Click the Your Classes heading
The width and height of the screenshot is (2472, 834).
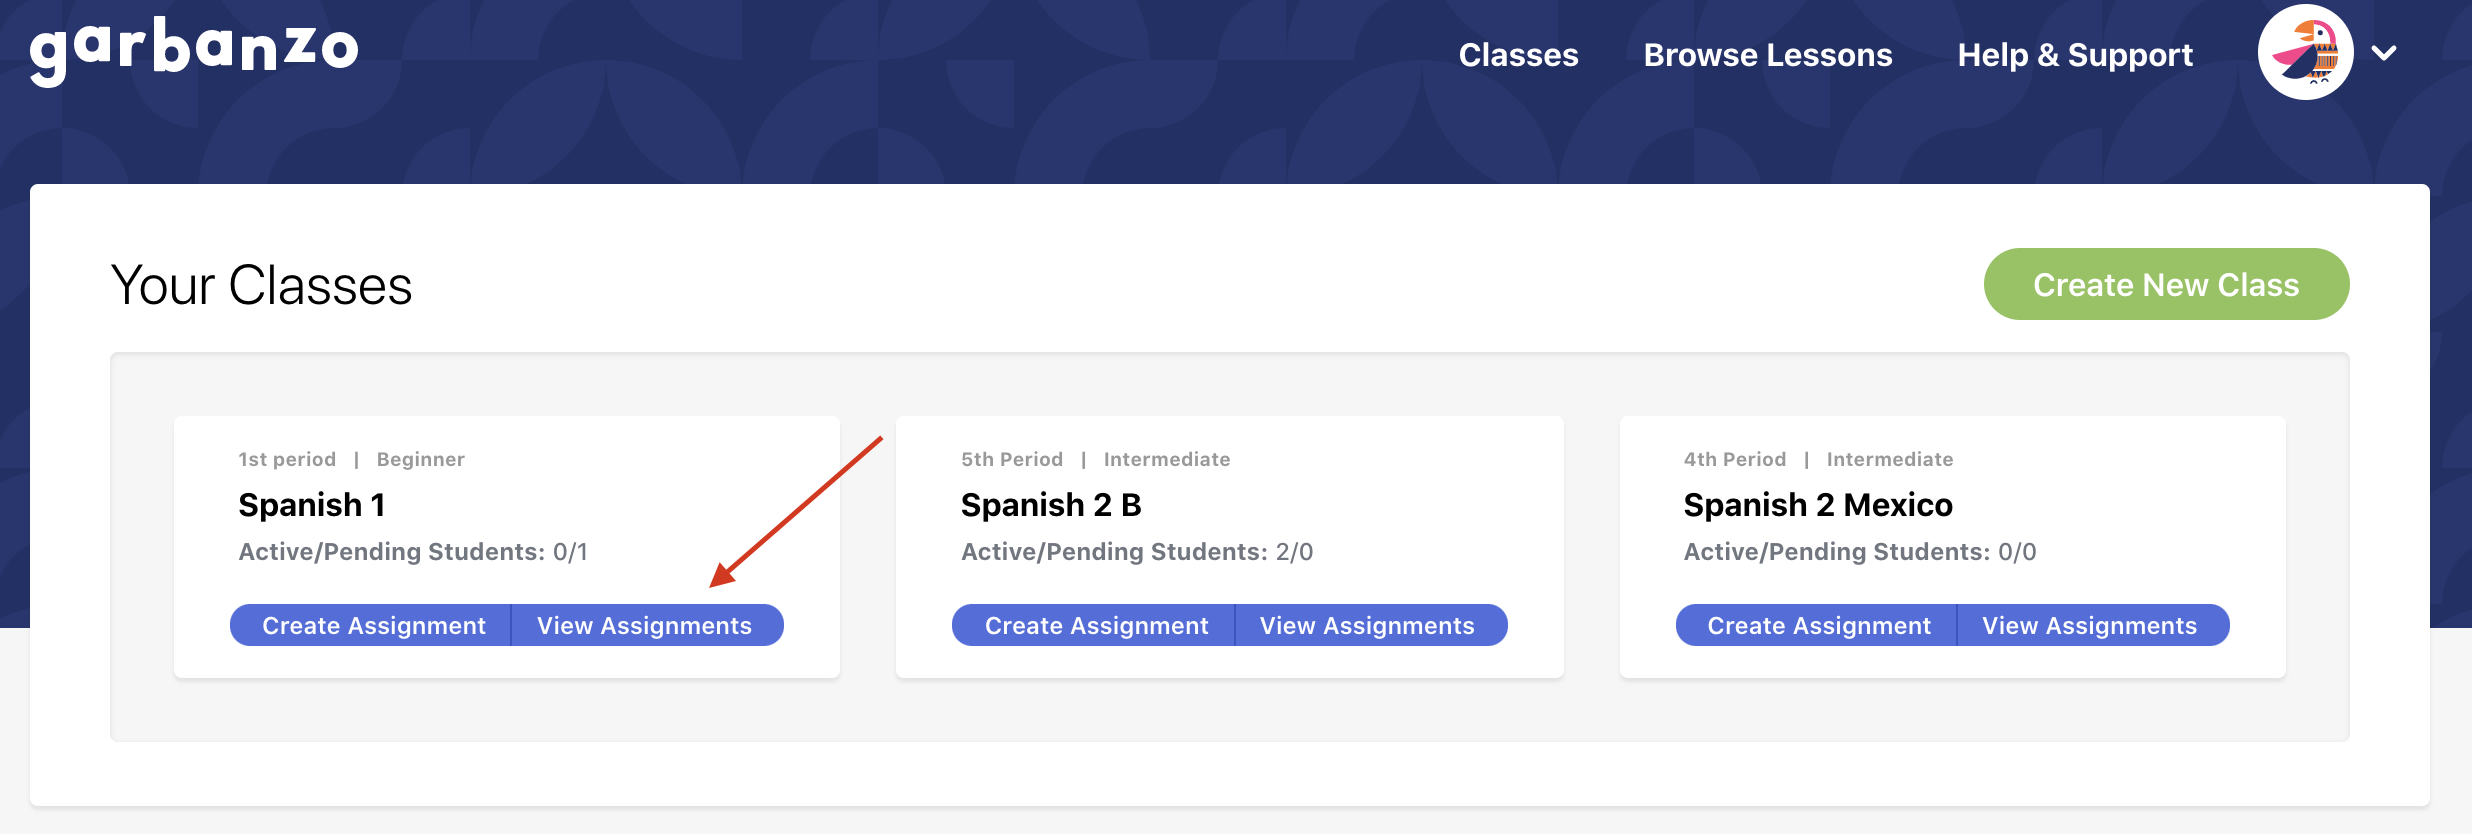(262, 286)
